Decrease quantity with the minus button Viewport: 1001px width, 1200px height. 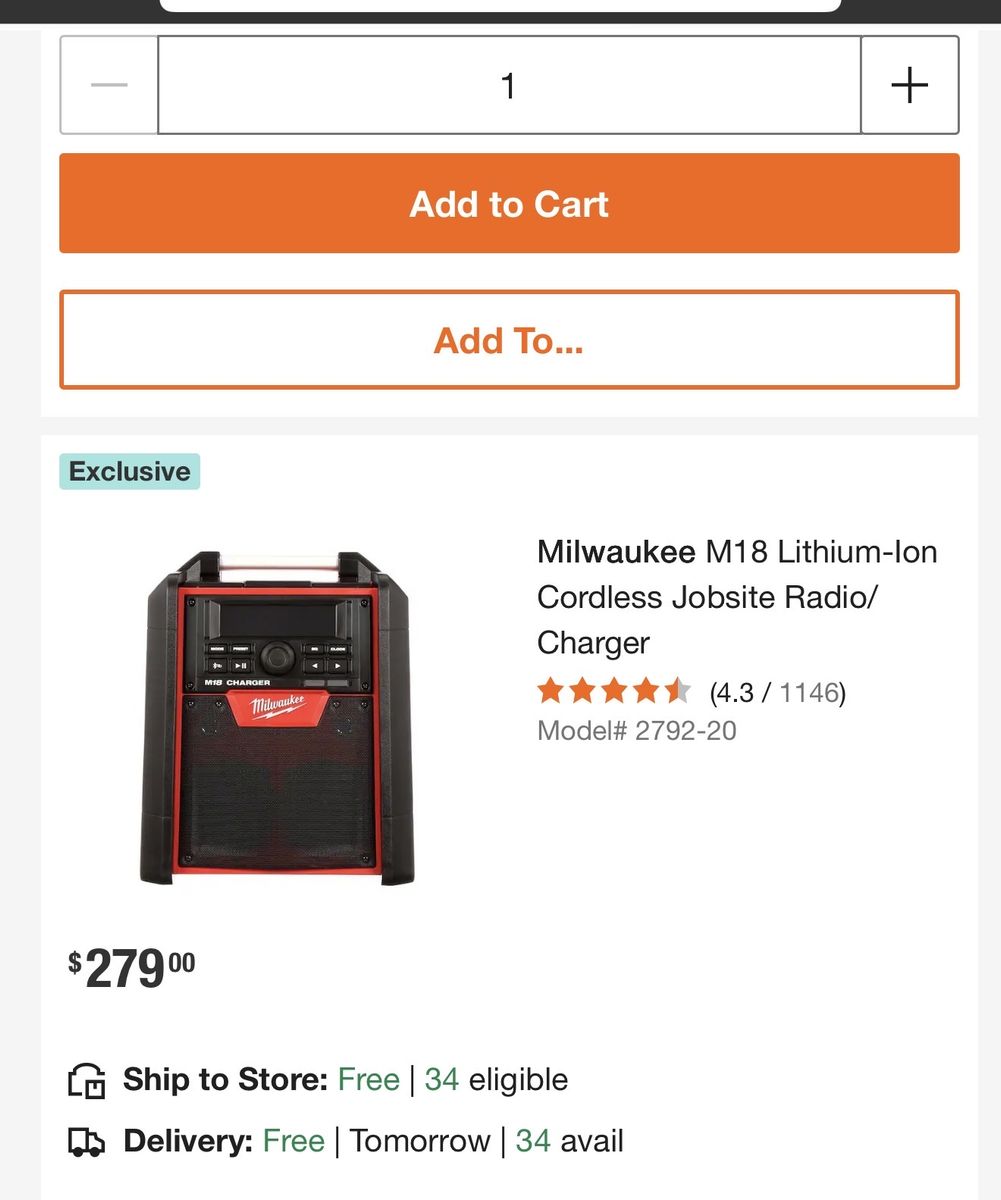click(109, 85)
